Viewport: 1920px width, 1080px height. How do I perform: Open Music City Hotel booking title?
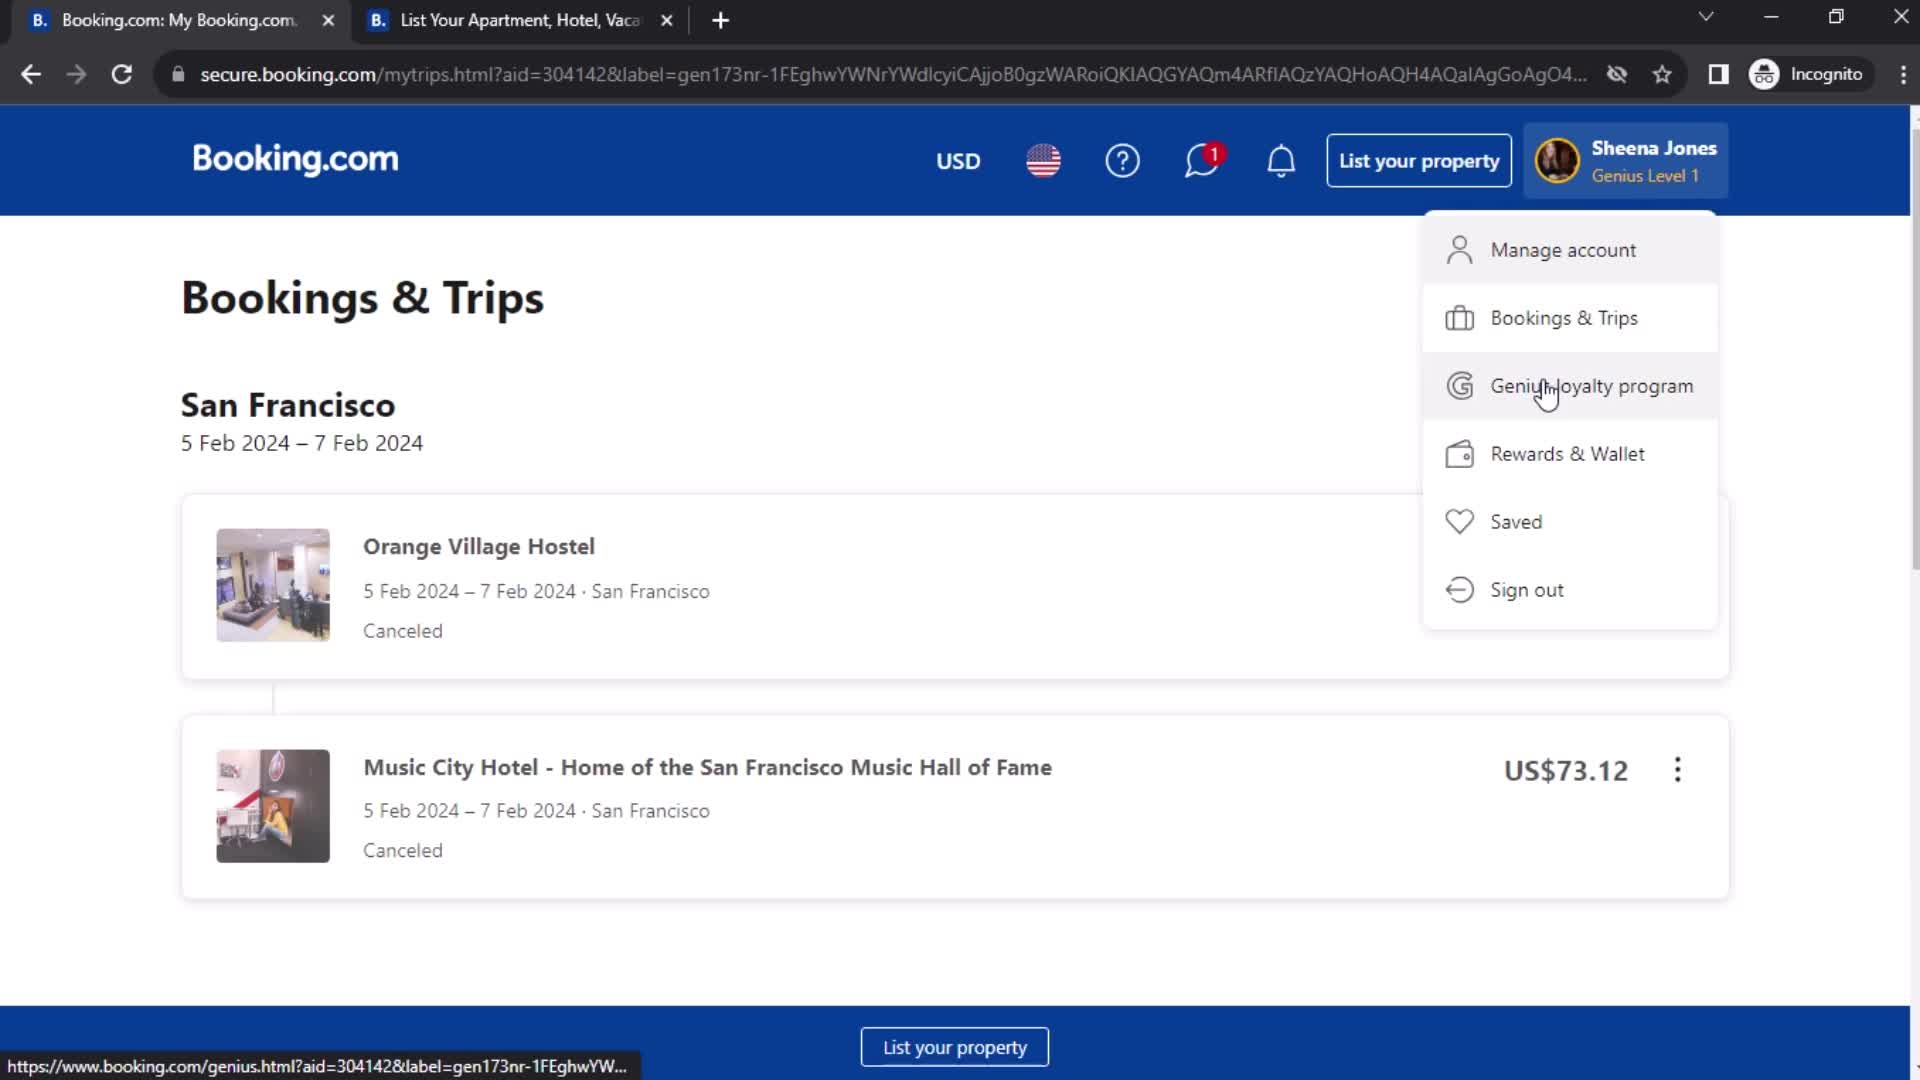click(x=708, y=768)
